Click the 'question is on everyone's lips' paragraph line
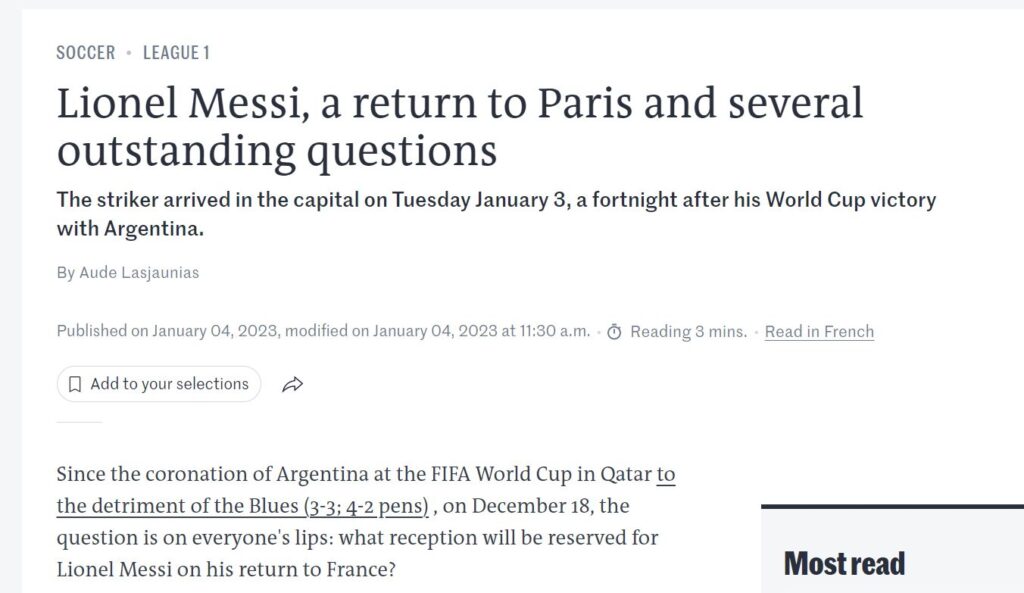The image size is (1024, 593). [357, 537]
